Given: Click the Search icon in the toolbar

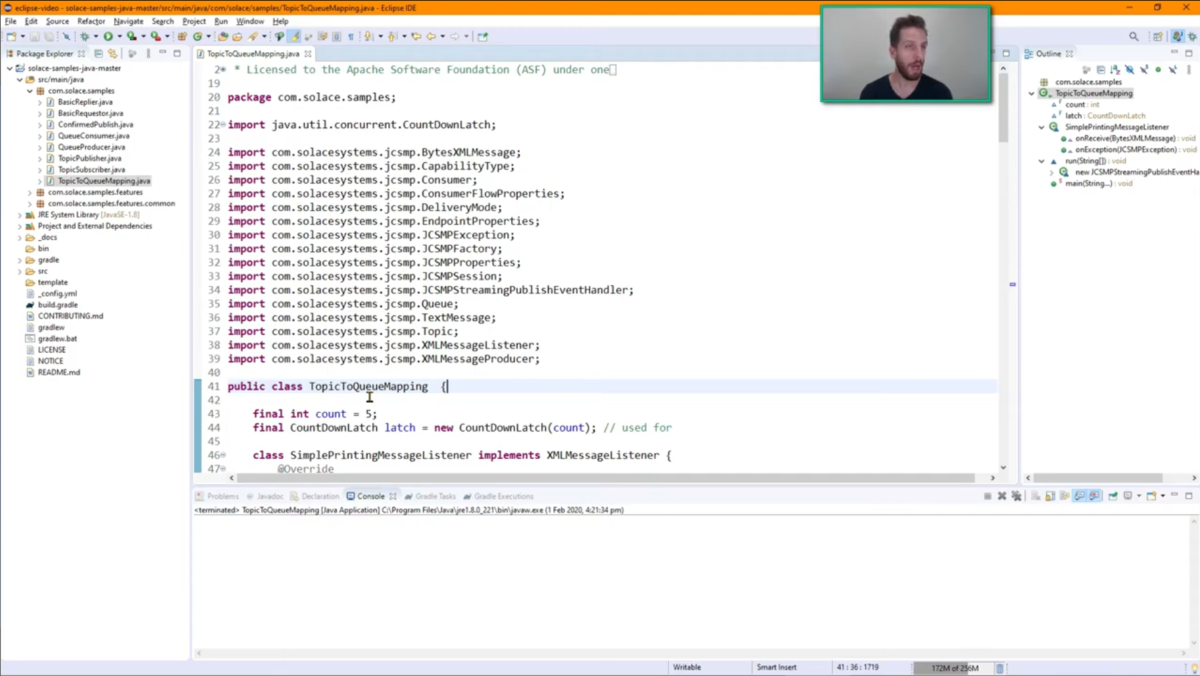Looking at the screenshot, I should (1134, 36).
